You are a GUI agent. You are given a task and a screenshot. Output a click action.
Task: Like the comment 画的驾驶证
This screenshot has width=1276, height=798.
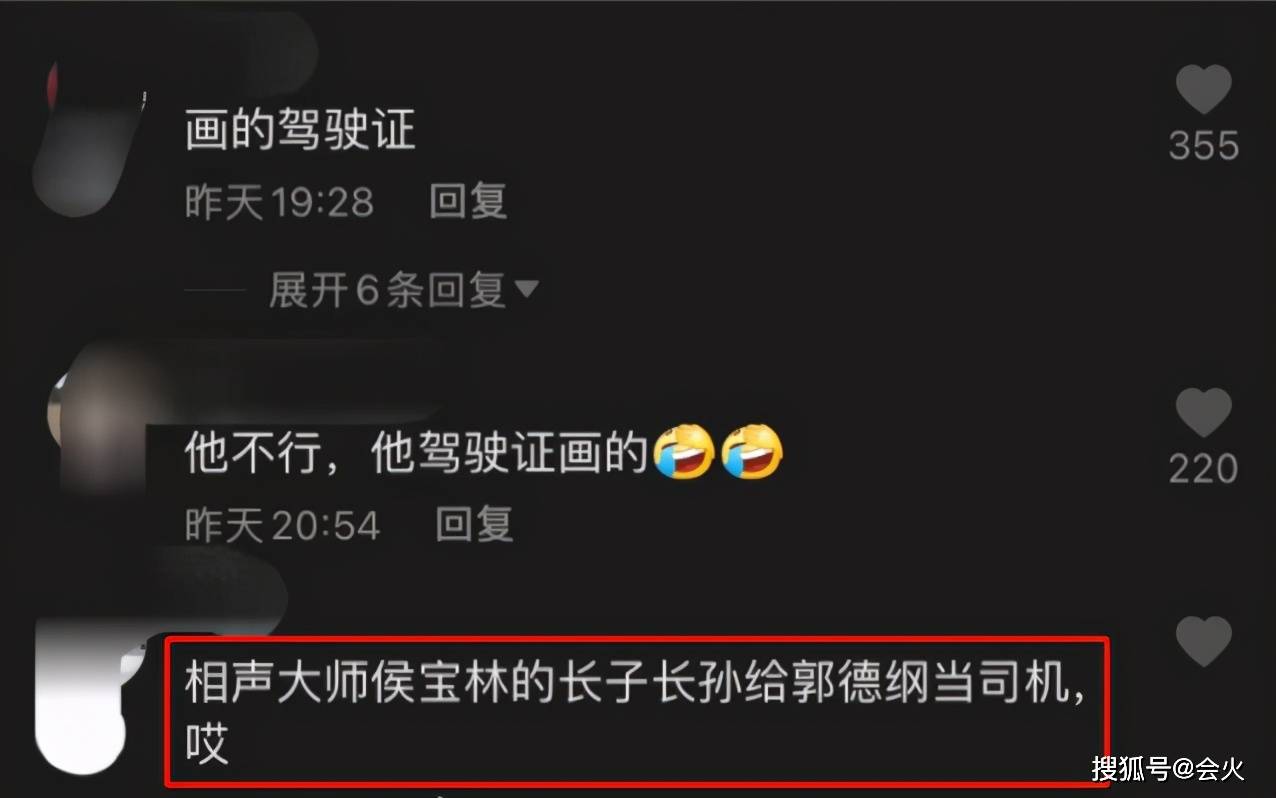click(x=1203, y=90)
